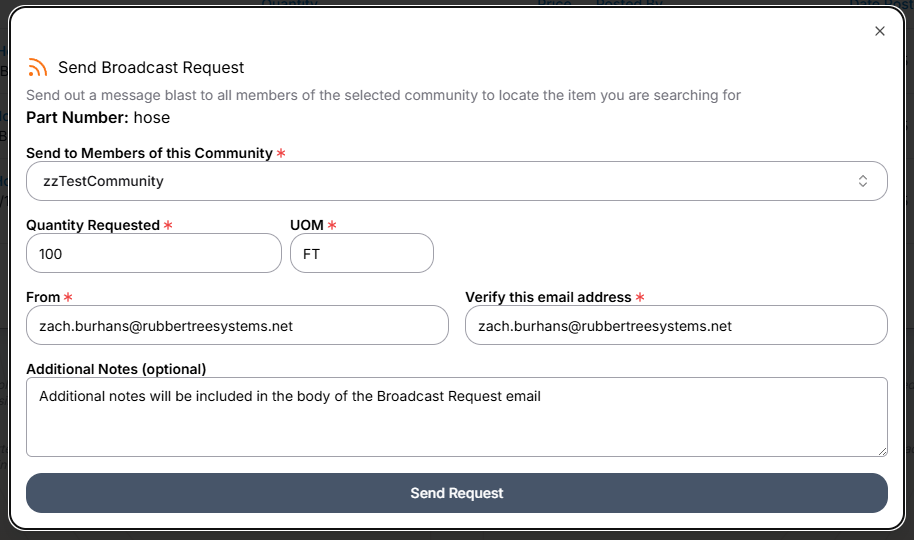914x540 pixels.
Task: Click the "Send to Members of this Community" label
Action: coord(149,153)
